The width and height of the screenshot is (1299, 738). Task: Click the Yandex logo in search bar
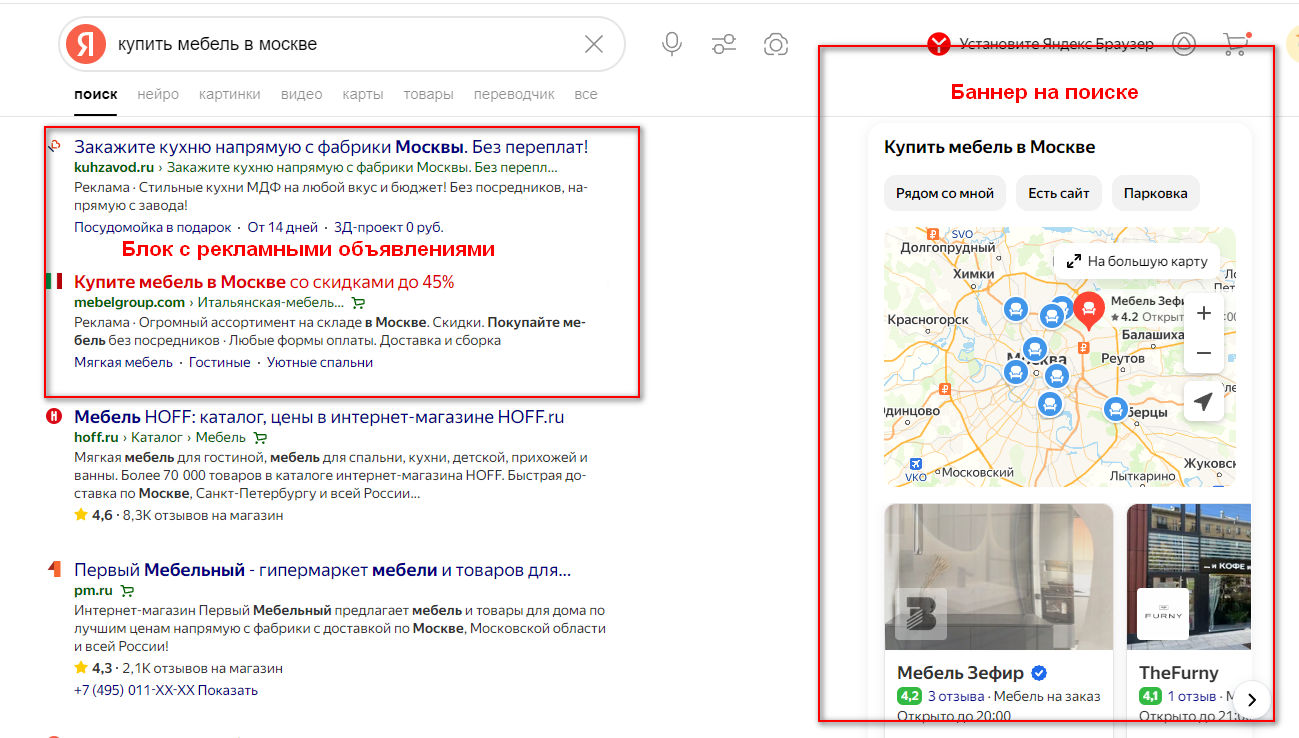tap(86, 44)
